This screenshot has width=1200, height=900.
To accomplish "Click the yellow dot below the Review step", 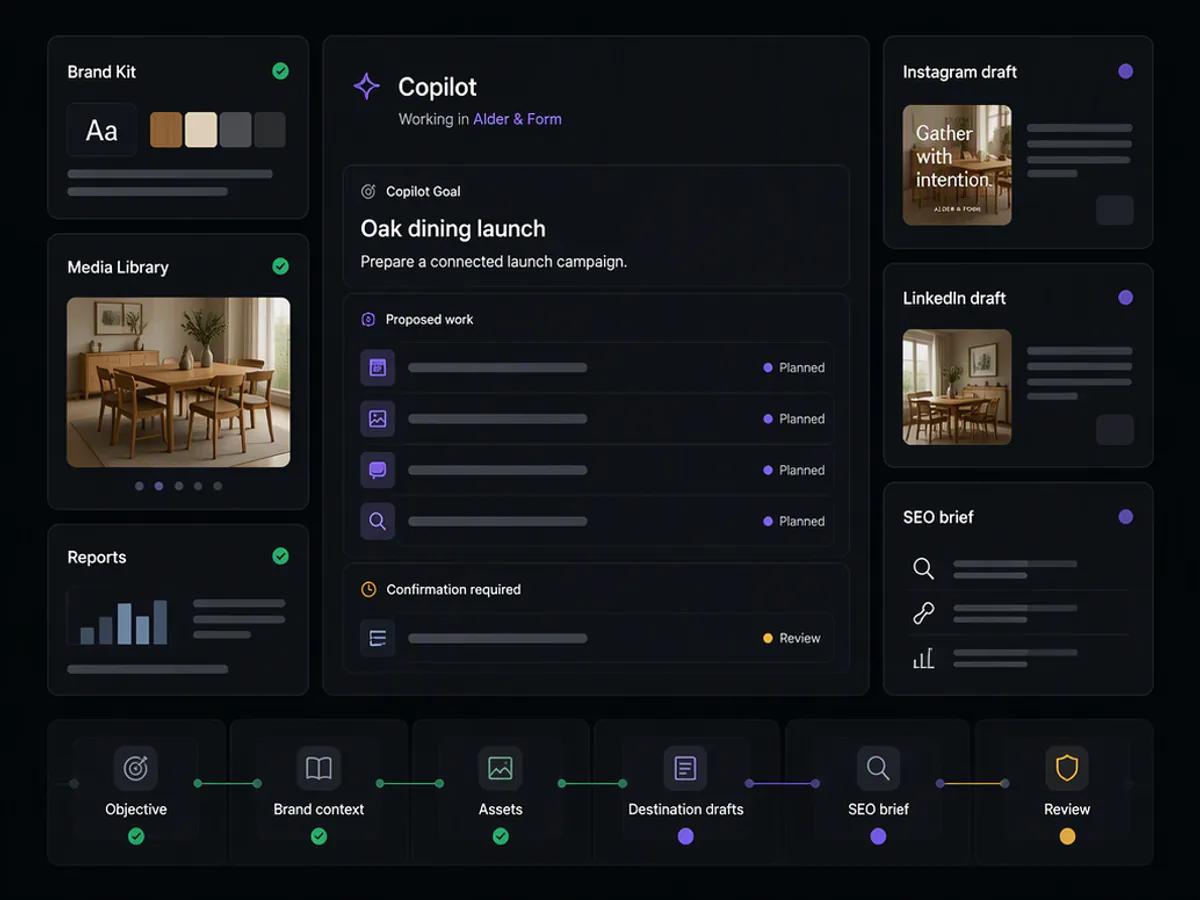I will pos(1067,836).
